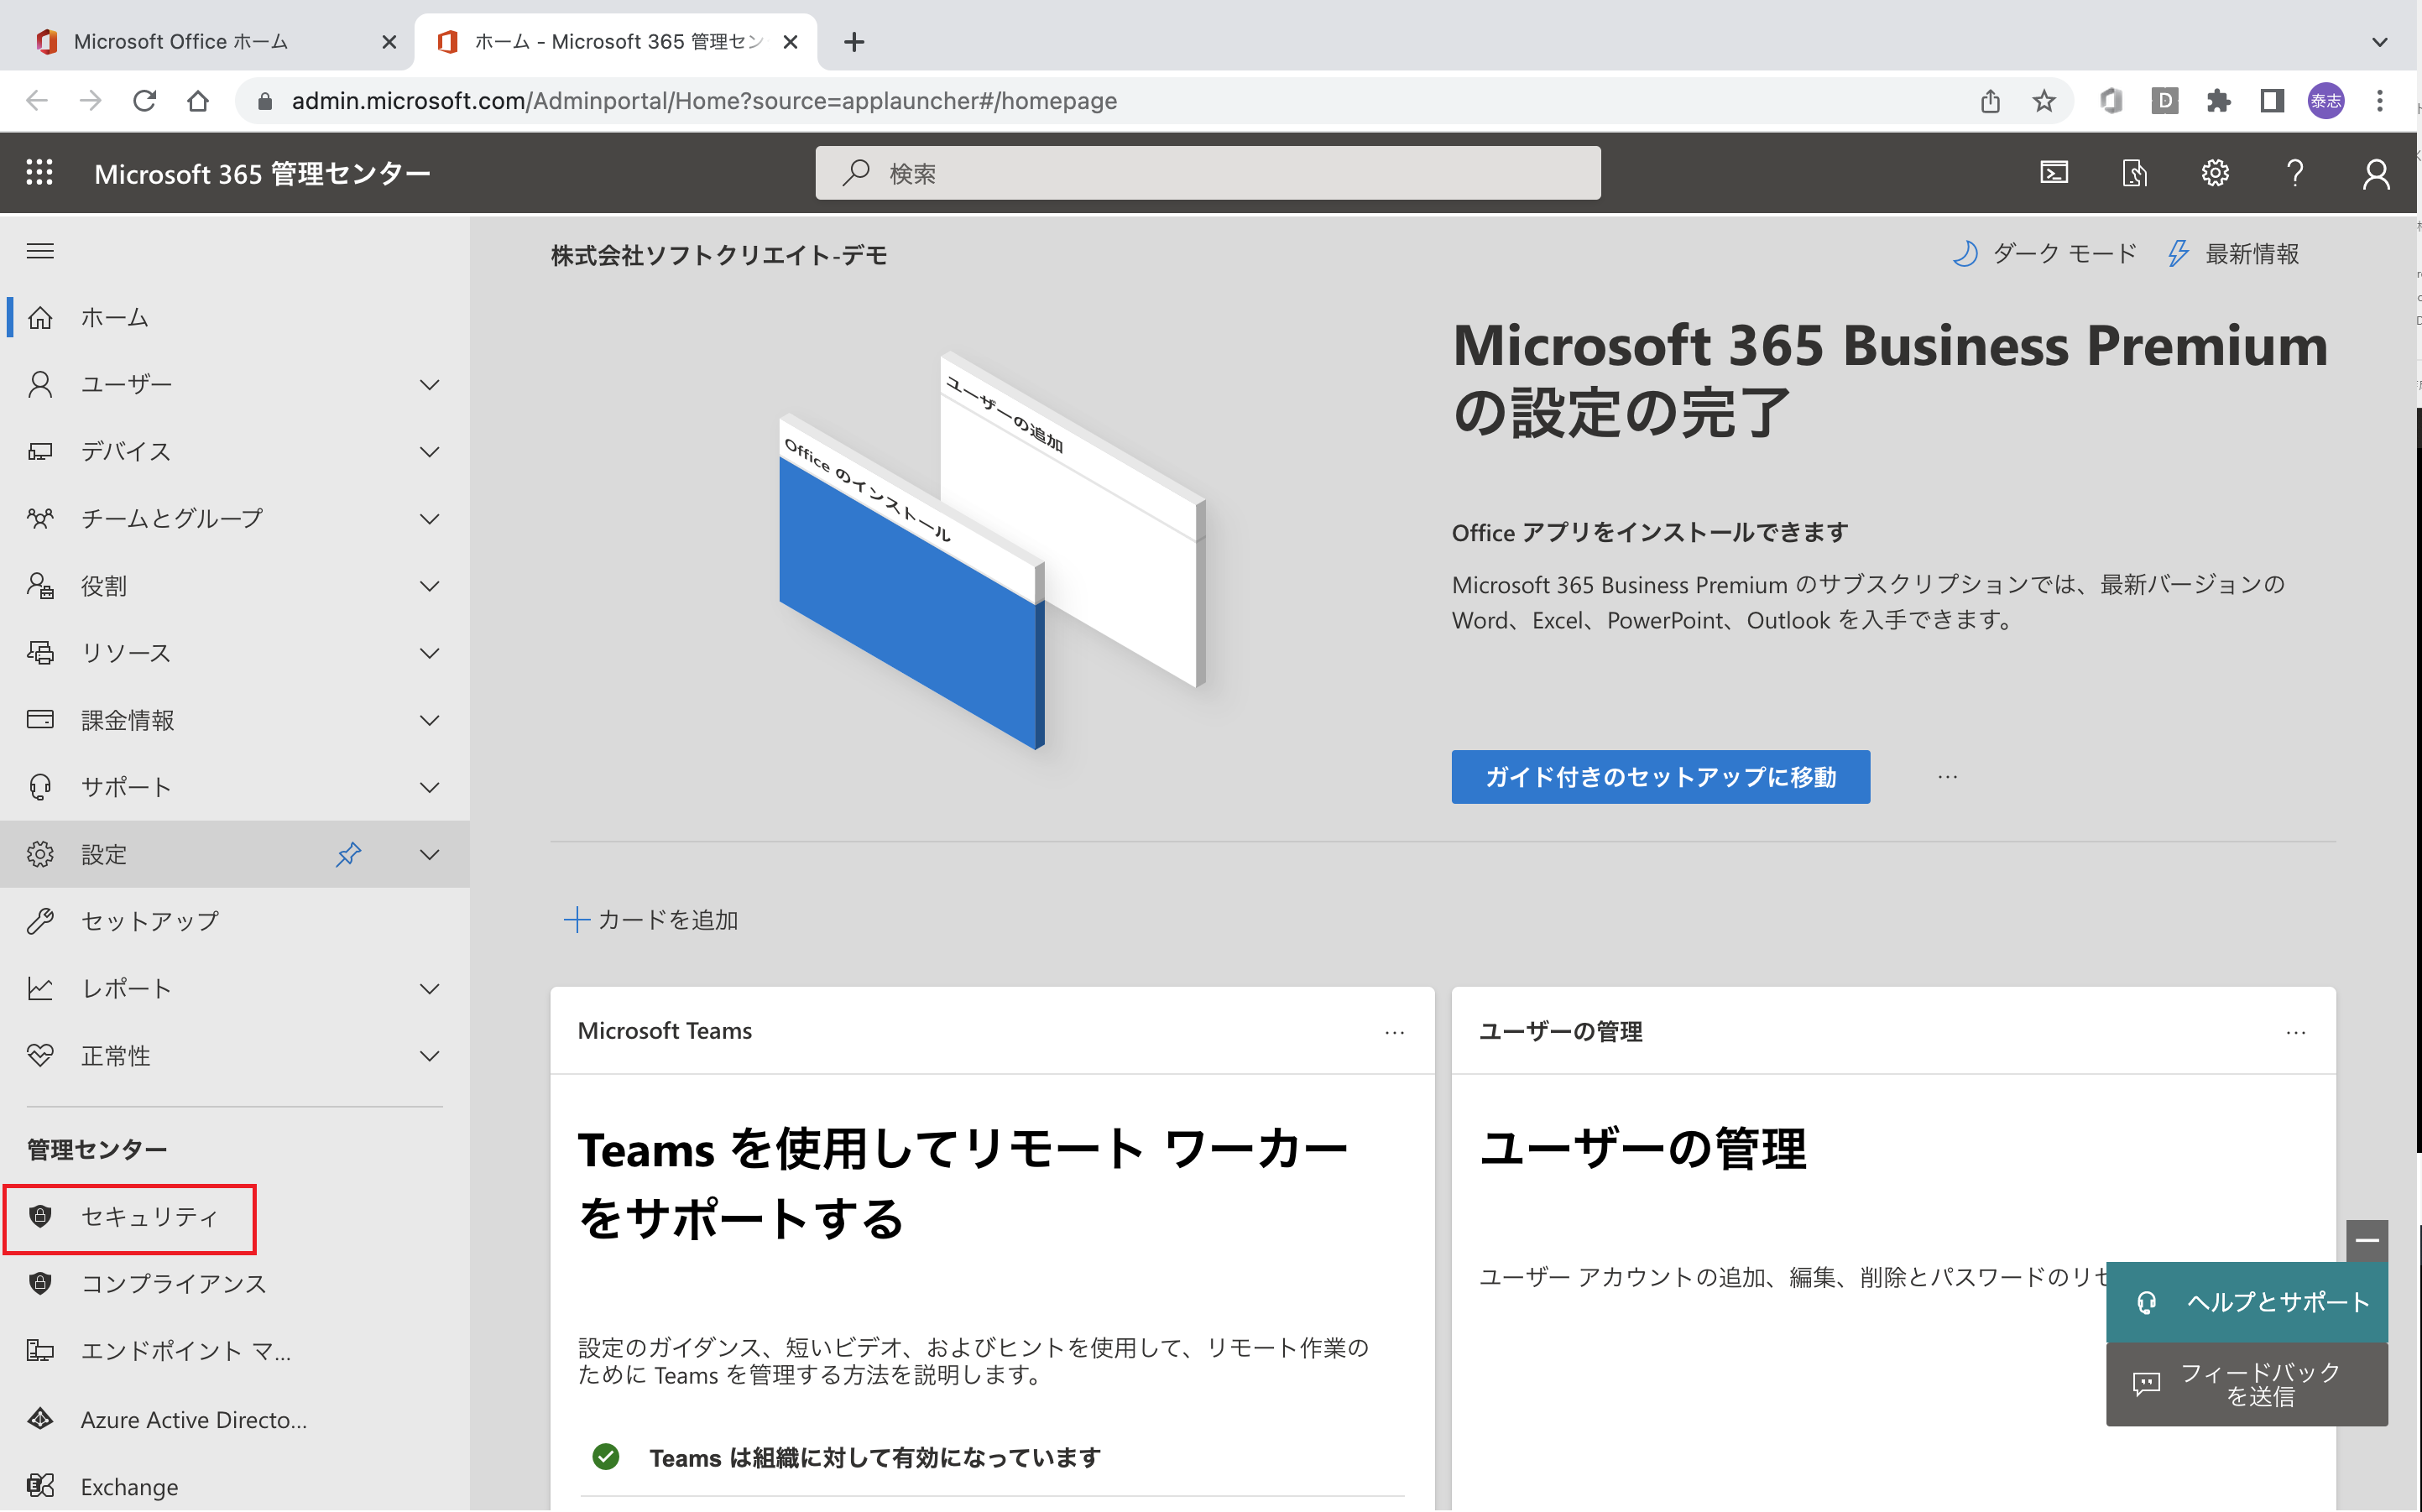Click the Cloud Shell icon in header
2422x1512 pixels.
[x=2053, y=173]
